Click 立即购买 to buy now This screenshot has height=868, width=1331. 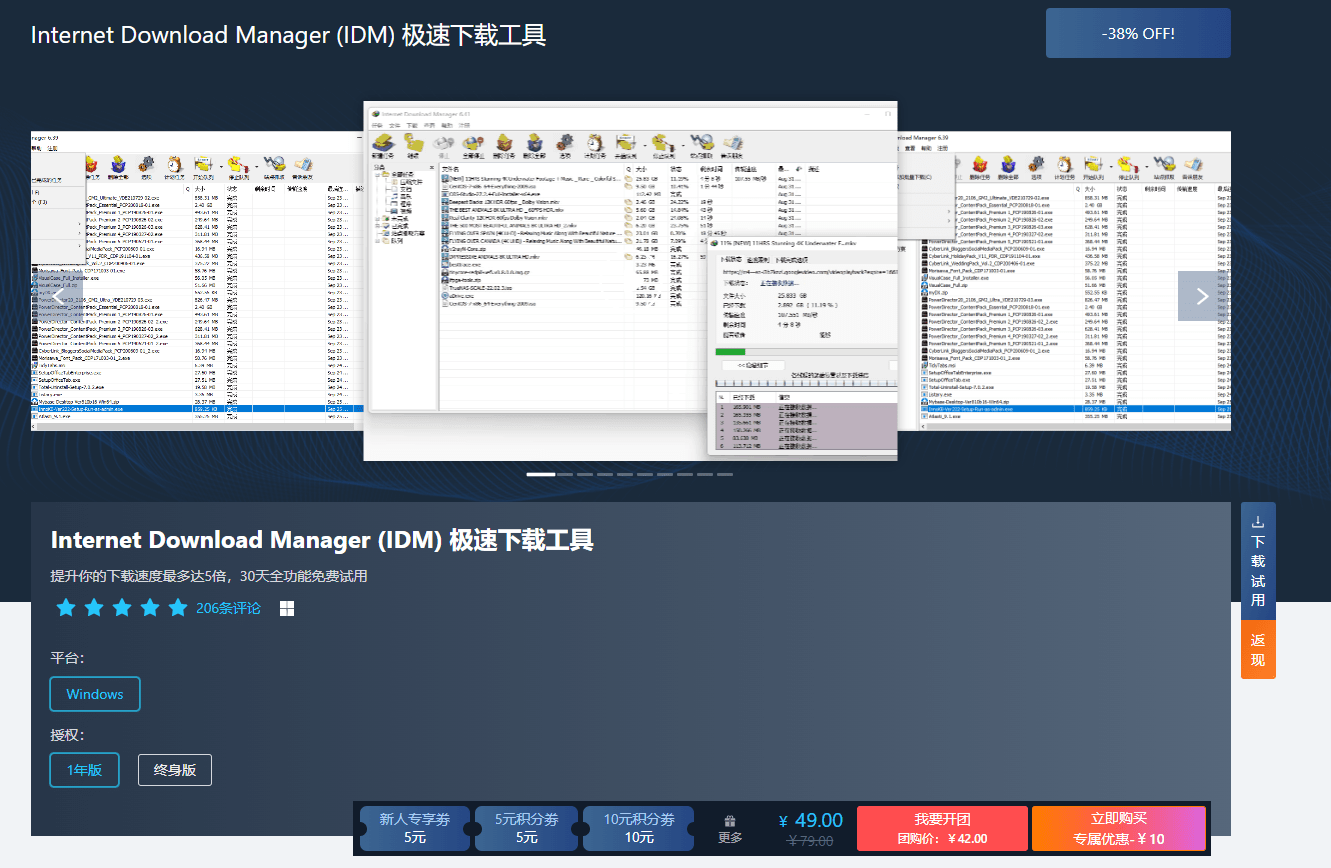[1119, 828]
